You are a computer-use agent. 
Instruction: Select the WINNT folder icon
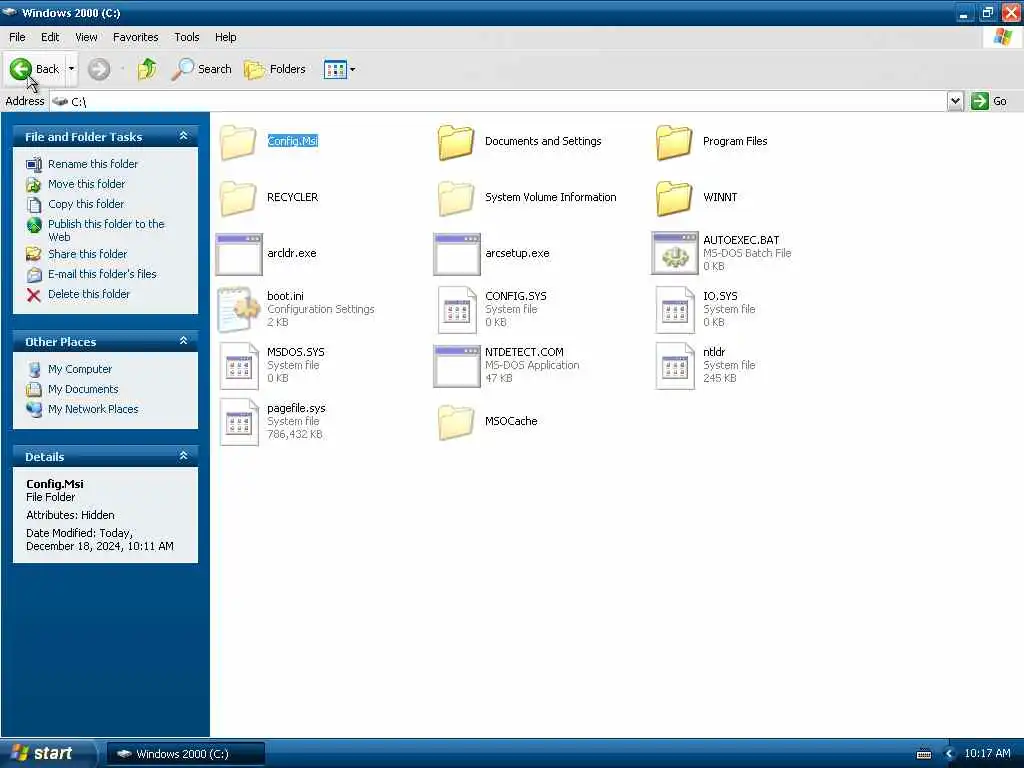[674, 198]
